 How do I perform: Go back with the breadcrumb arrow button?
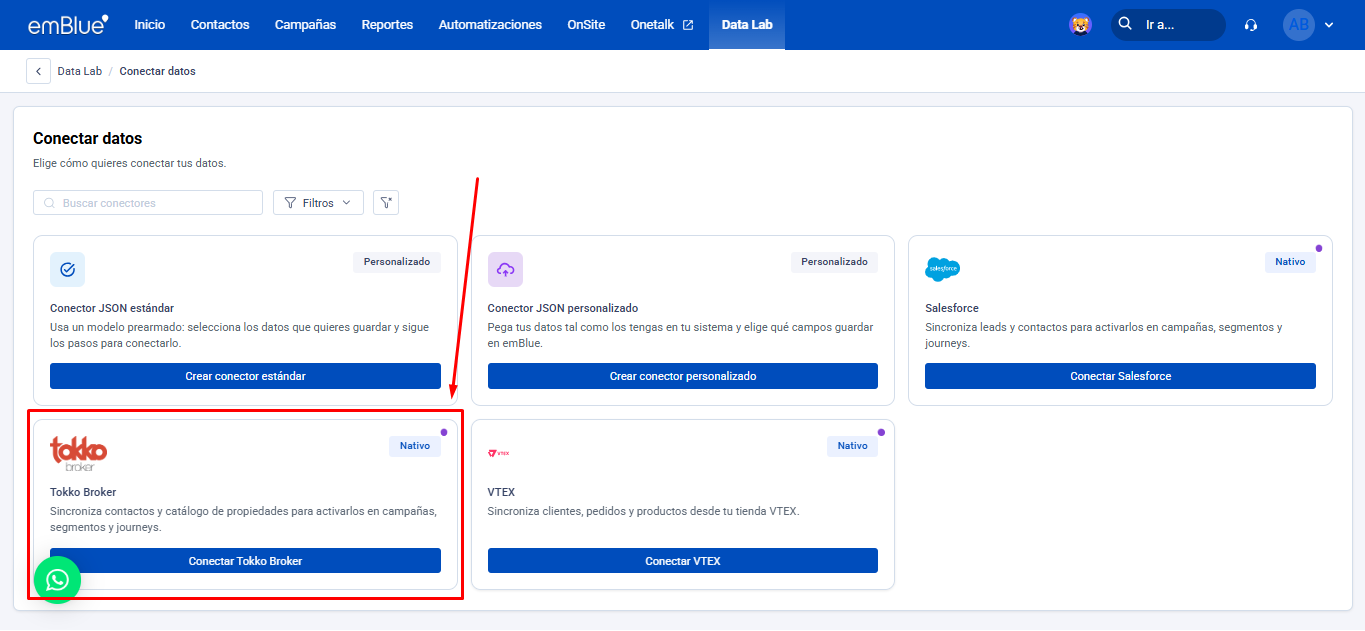pos(38,71)
